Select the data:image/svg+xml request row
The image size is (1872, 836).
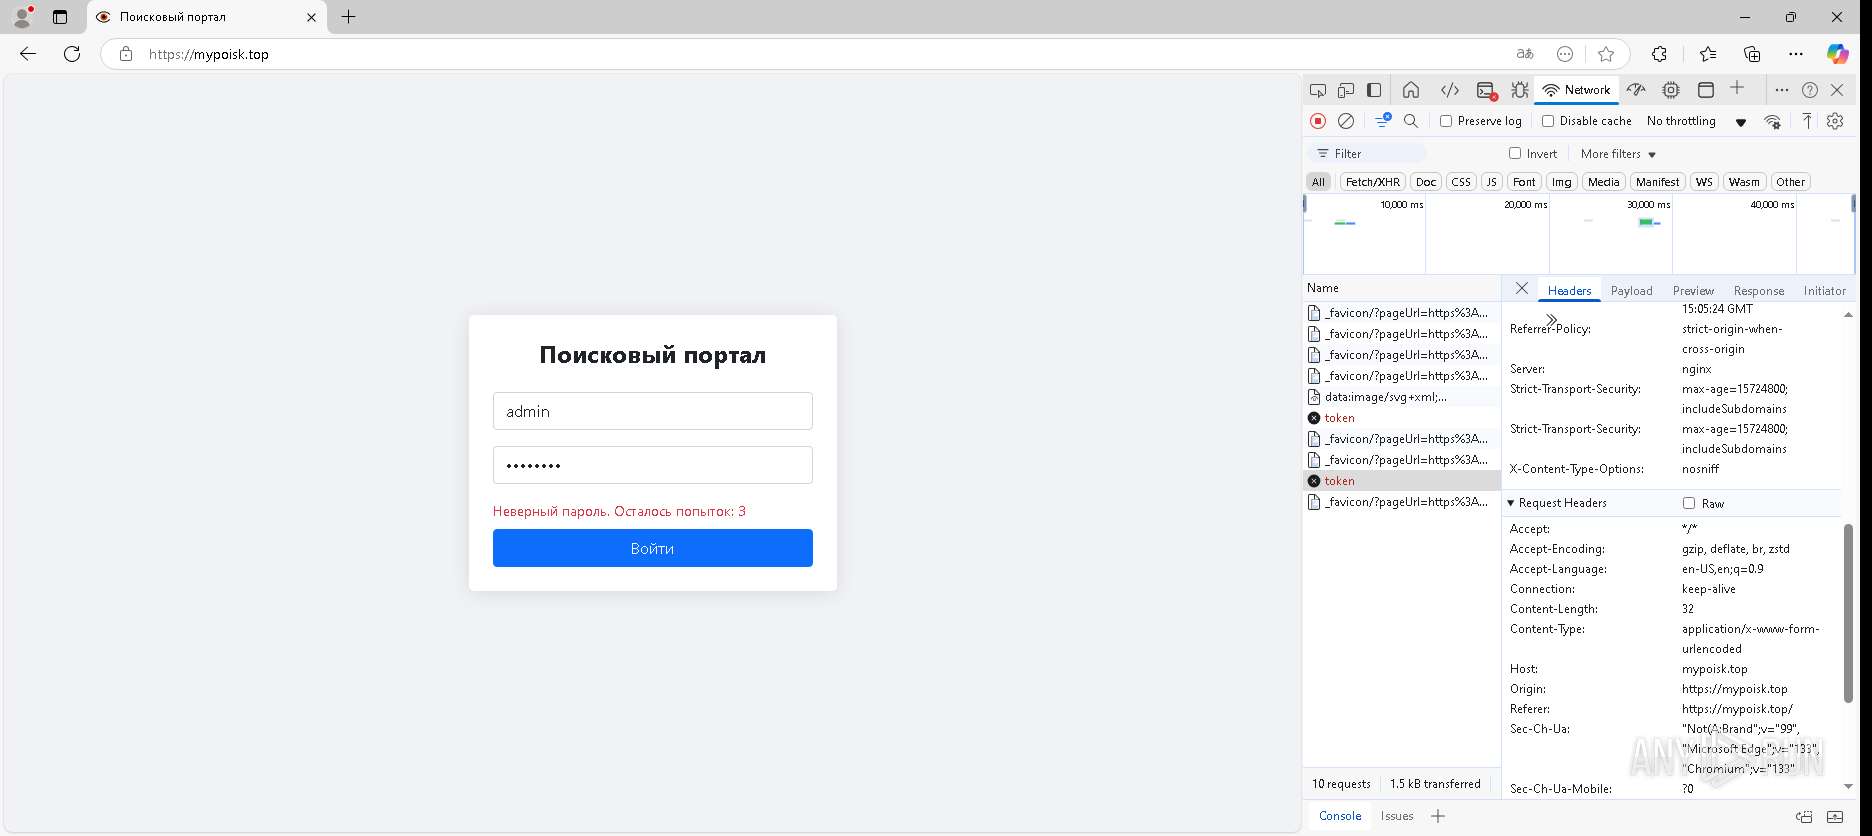[x=1401, y=397]
